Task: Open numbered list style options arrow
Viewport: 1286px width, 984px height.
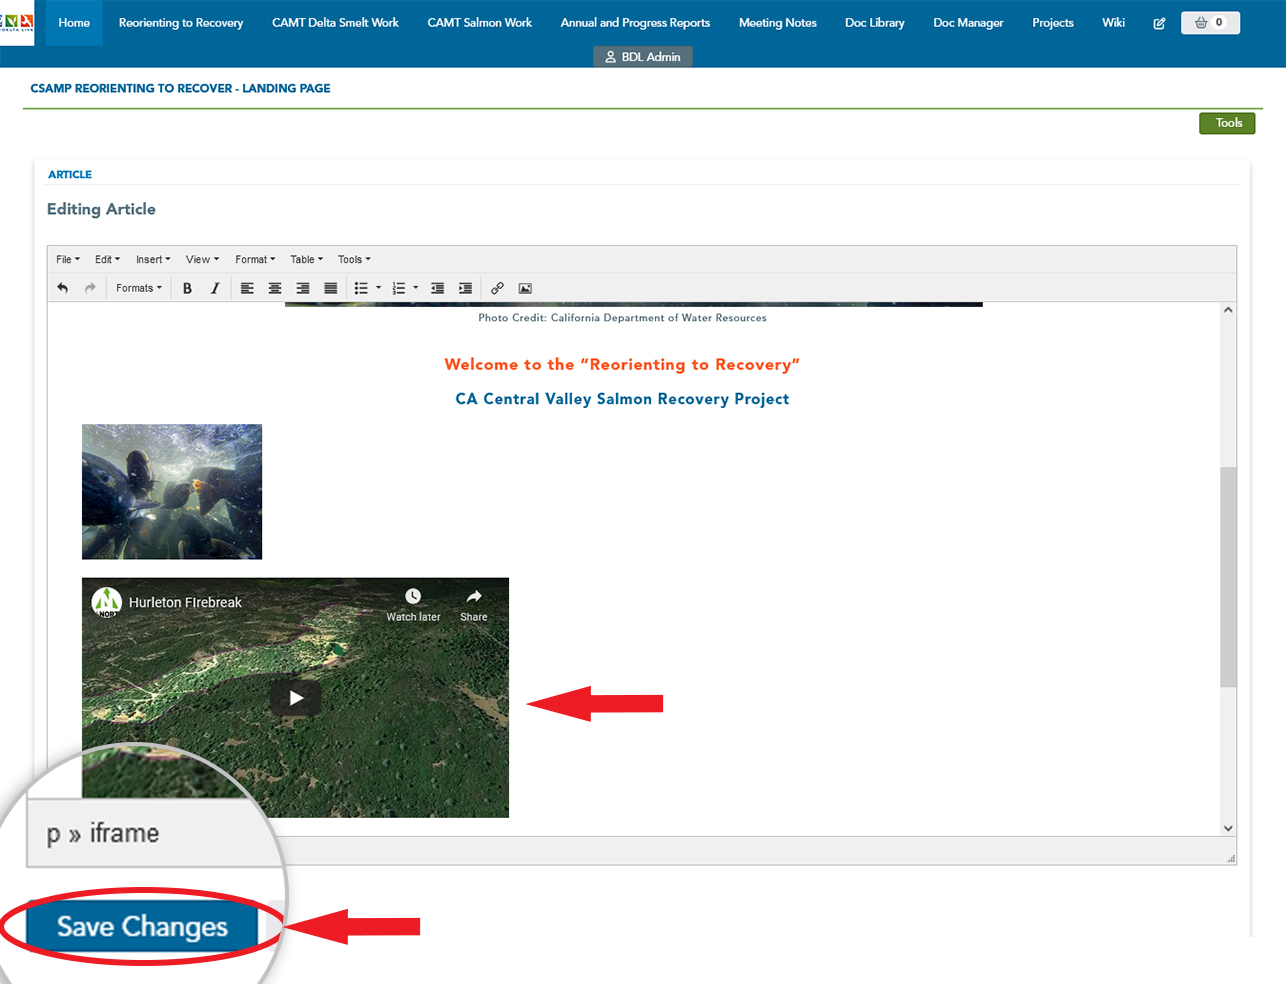Action: [416, 288]
